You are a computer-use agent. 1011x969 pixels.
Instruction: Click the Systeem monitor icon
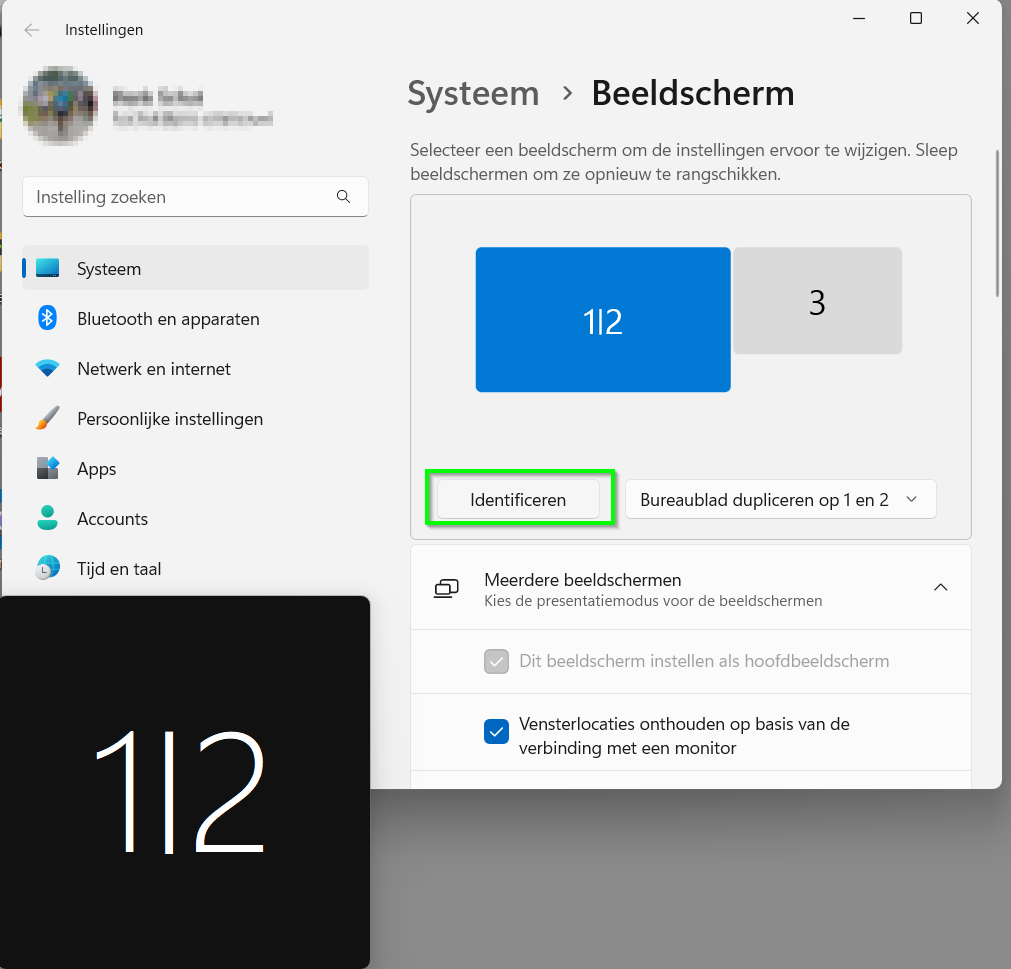coord(48,269)
